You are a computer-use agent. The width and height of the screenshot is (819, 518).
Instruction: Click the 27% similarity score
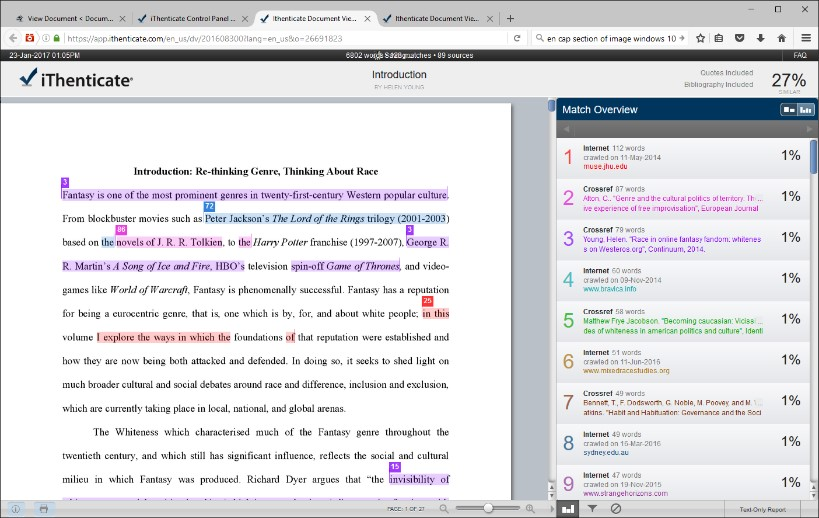pos(789,80)
